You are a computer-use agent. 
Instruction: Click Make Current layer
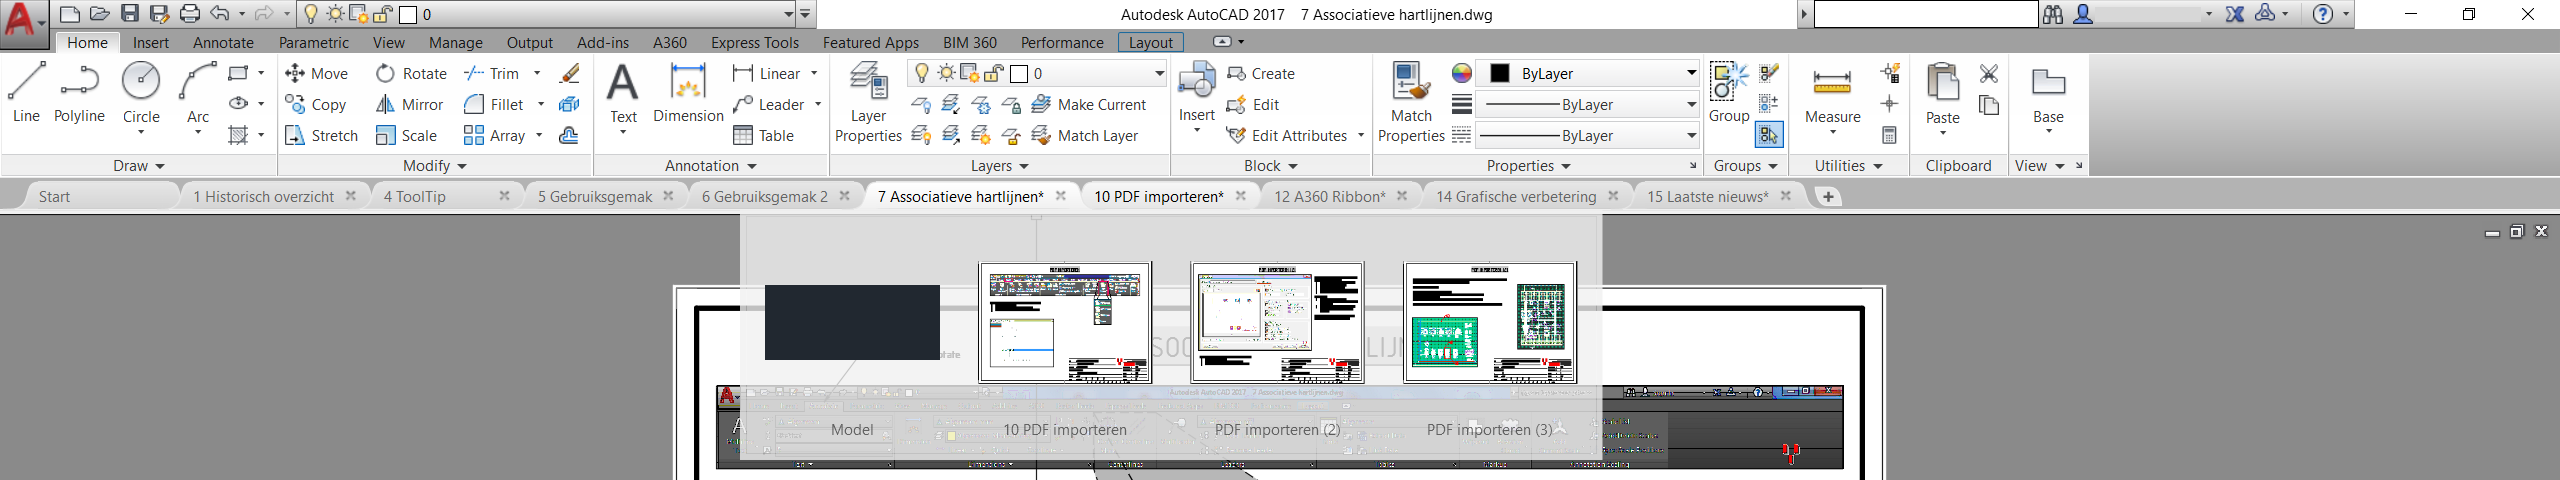tap(1089, 105)
